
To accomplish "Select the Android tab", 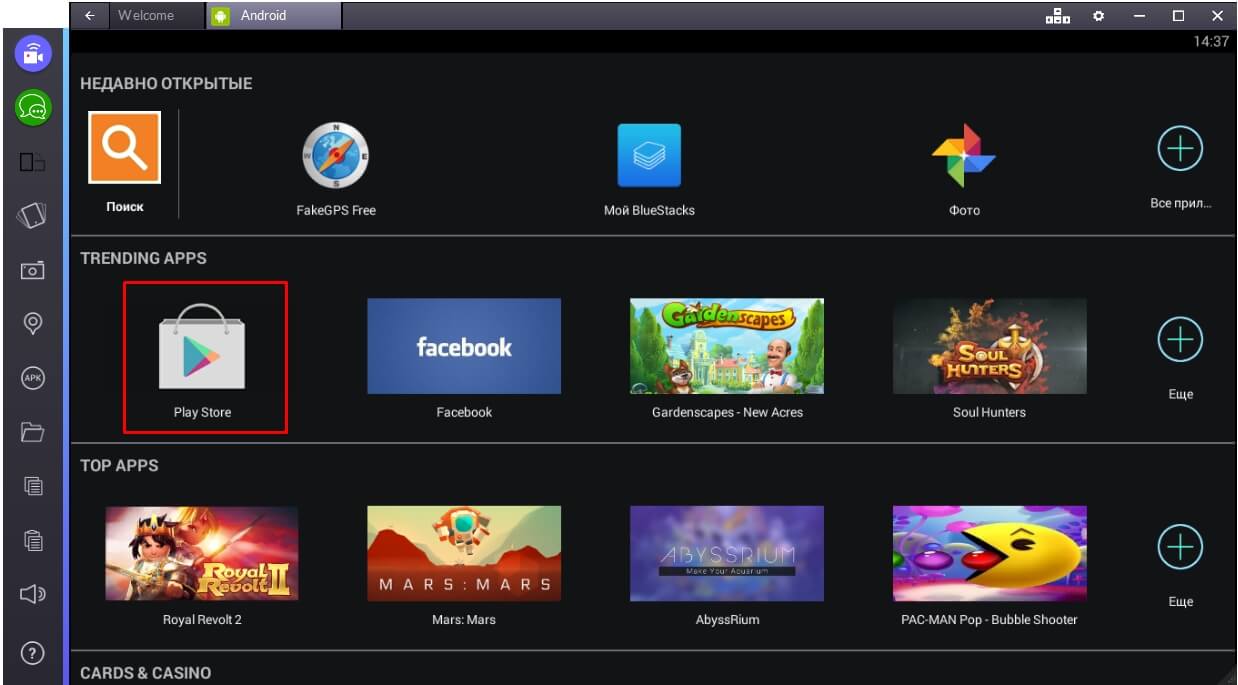I will 263,15.
